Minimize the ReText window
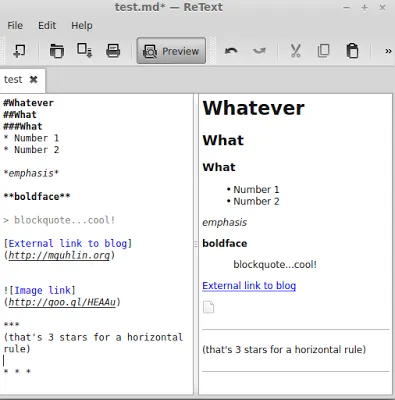 (x=346, y=8)
